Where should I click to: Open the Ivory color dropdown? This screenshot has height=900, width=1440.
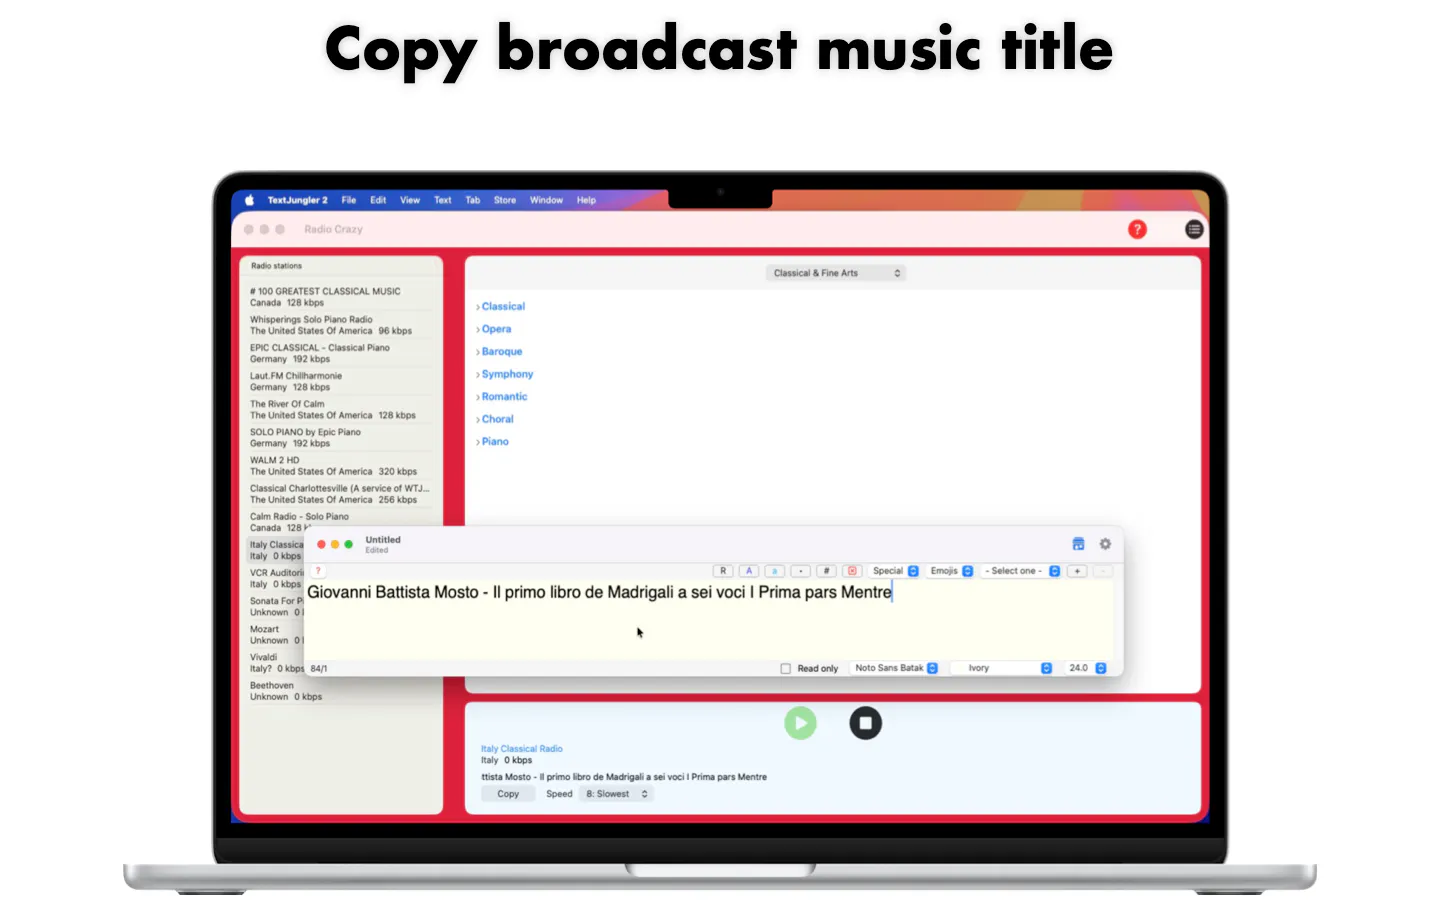click(x=1003, y=668)
